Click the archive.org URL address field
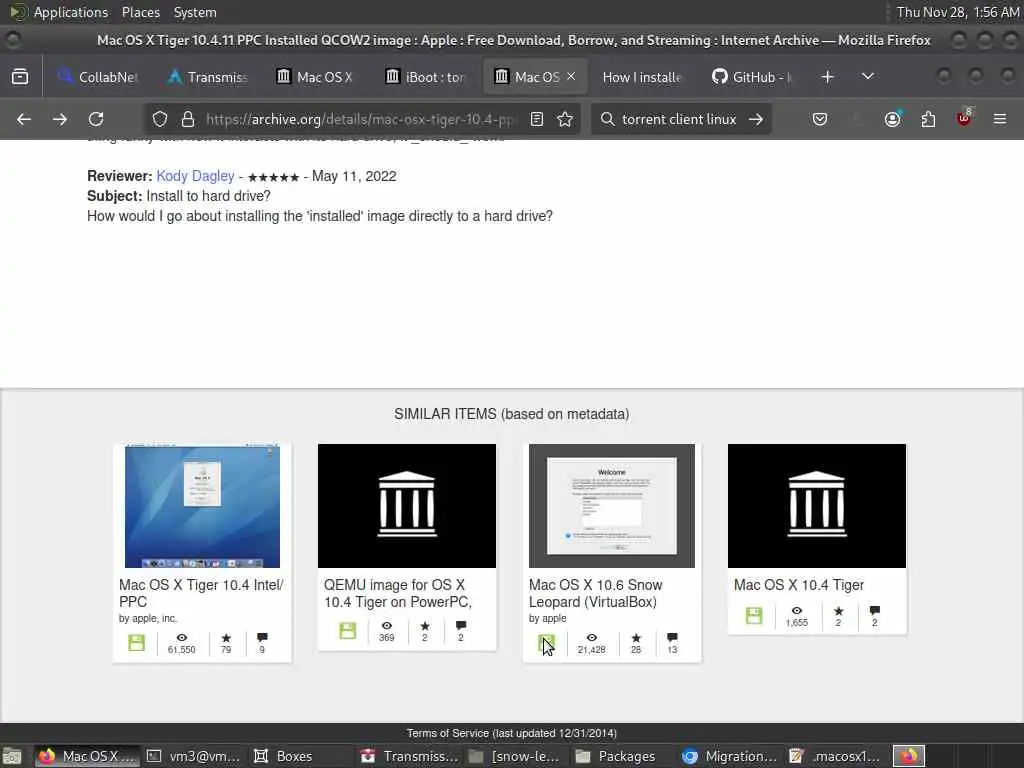The image size is (1024, 768). [360, 119]
